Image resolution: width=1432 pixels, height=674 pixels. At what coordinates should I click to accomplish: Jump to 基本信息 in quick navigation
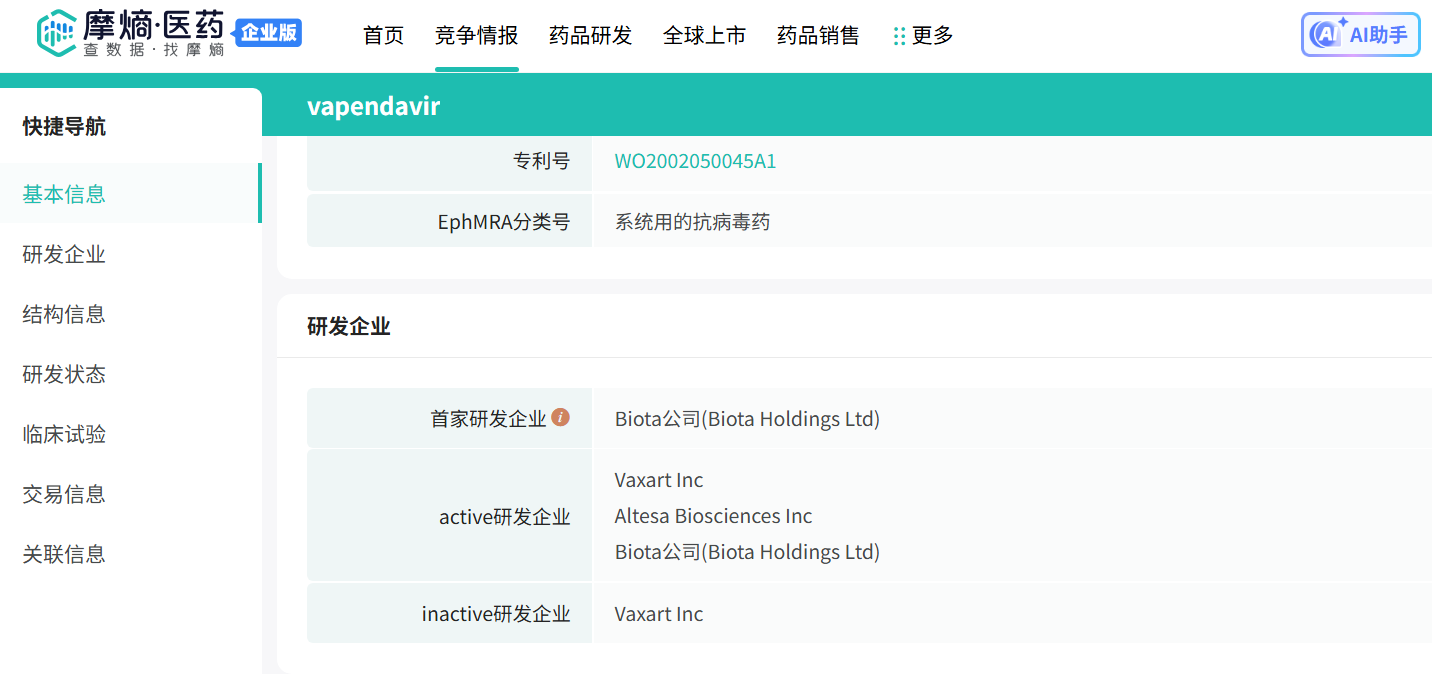coord(64,194)
